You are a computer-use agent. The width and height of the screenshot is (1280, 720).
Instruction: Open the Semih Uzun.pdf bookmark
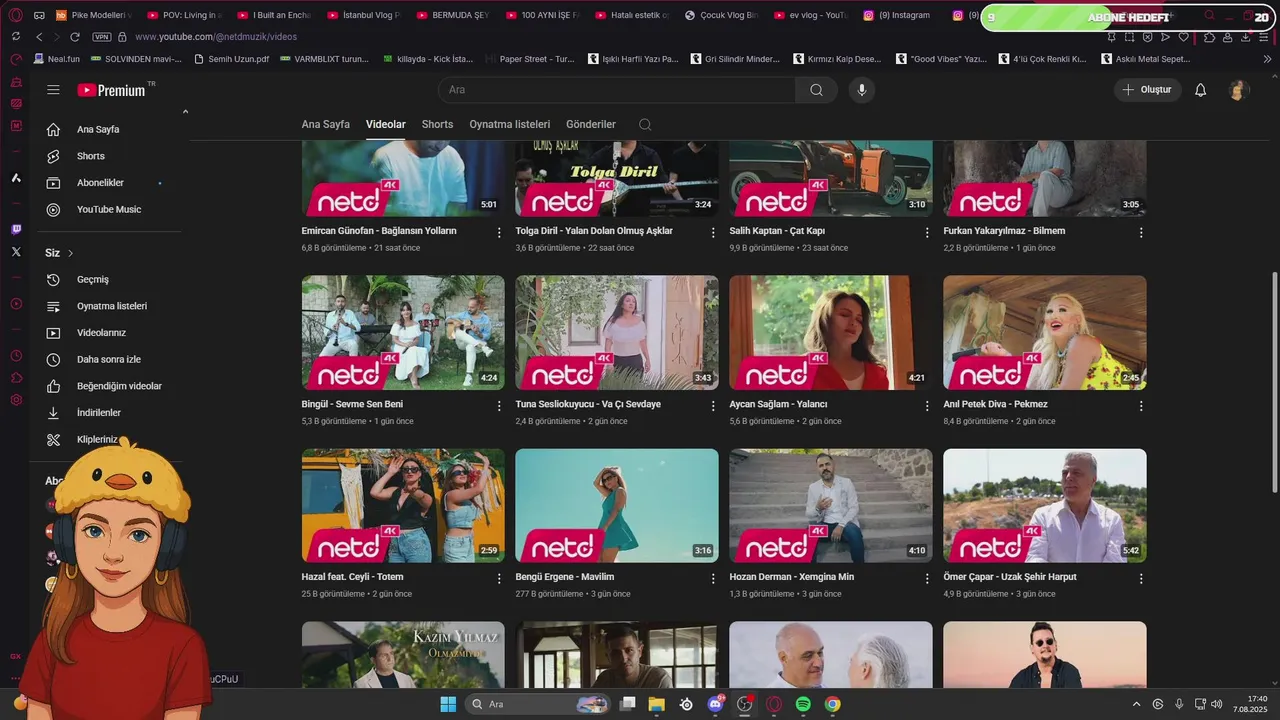coord(230,59)
